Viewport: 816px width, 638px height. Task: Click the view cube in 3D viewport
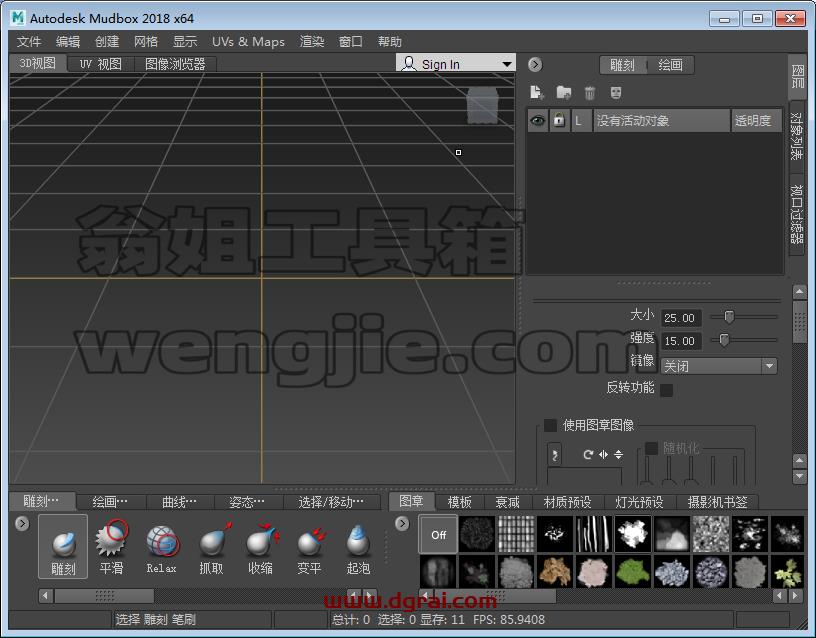[x=482, y=106]
